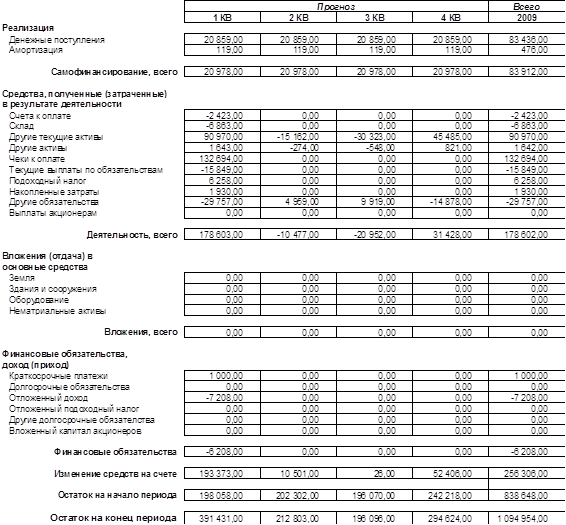
Task: Select Вложения, всего 1 КВ cell
Action: click(x=222, y=332)
